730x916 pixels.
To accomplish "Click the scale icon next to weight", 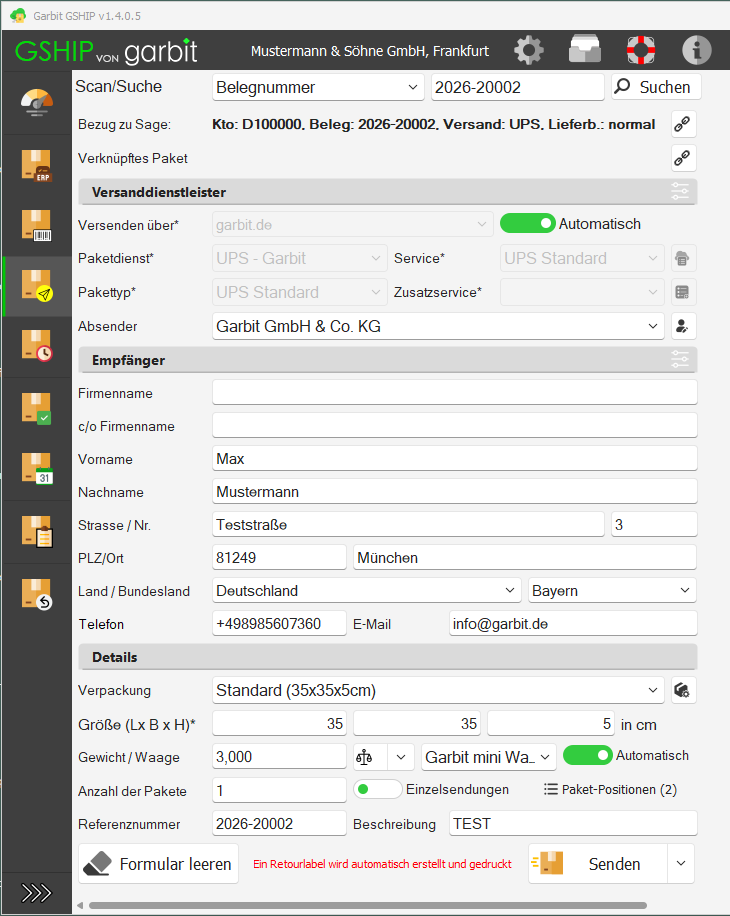I will coord(365,757).
